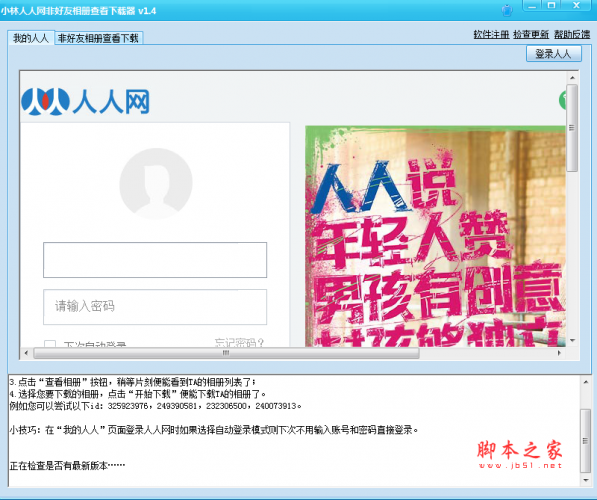
Task: Click the 人人说 promotional banner image
Action: (x=435, y=236)
